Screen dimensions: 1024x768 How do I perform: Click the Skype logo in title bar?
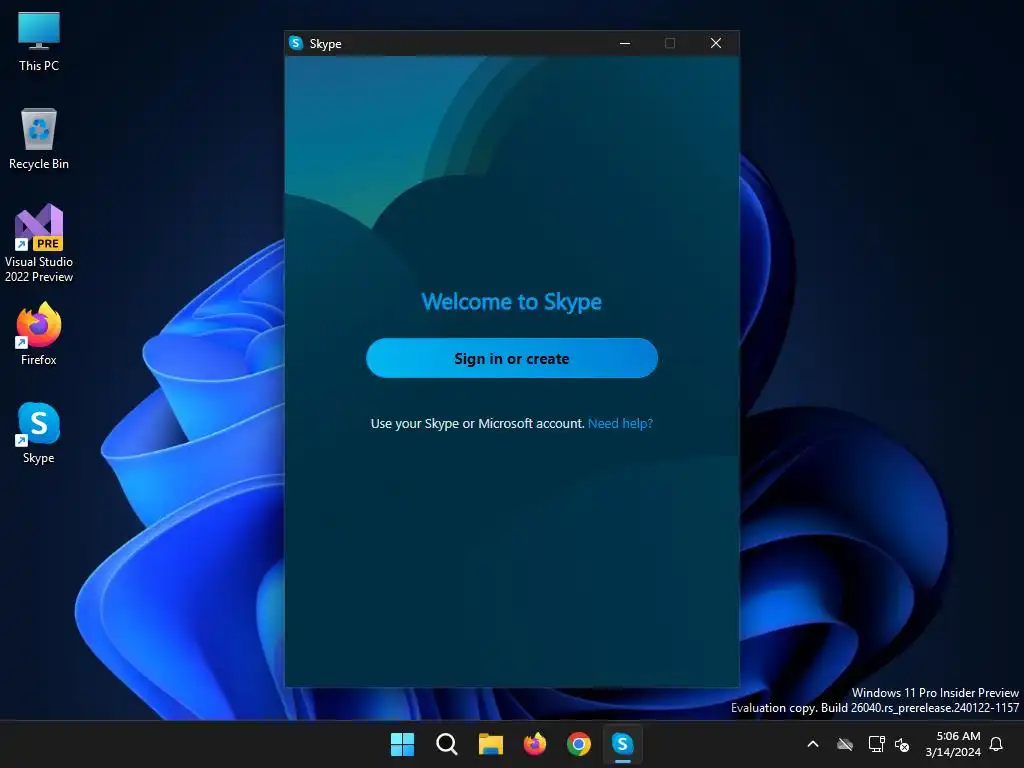click(296, 43)
